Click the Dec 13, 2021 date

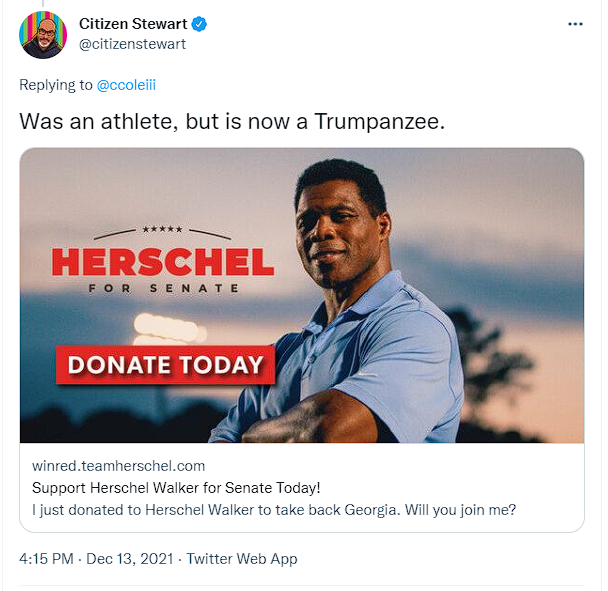[130, 559]
